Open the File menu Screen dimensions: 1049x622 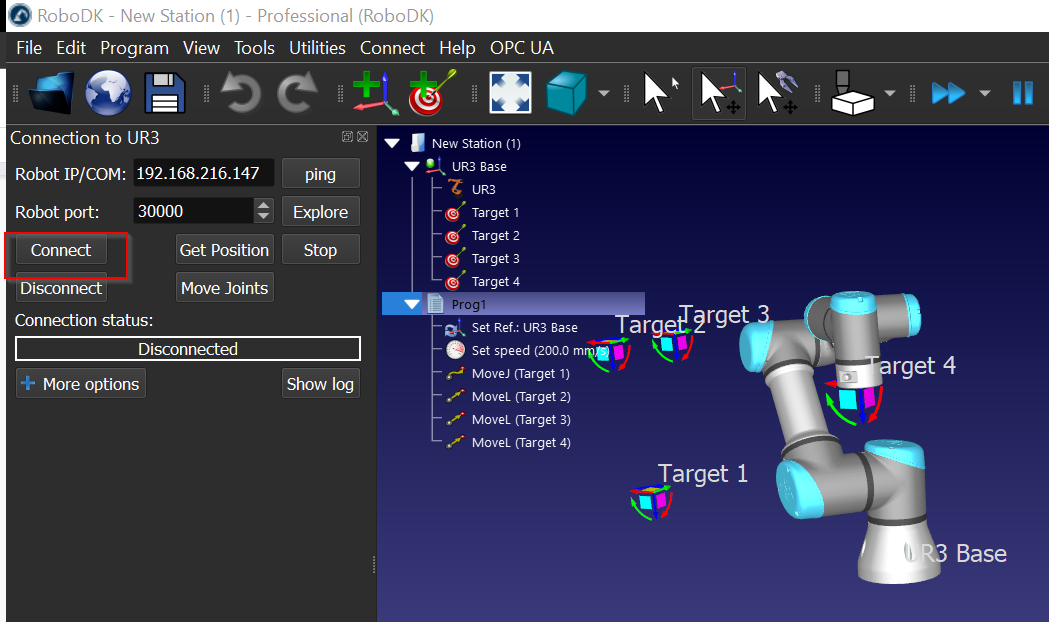[x=29, y=48]
